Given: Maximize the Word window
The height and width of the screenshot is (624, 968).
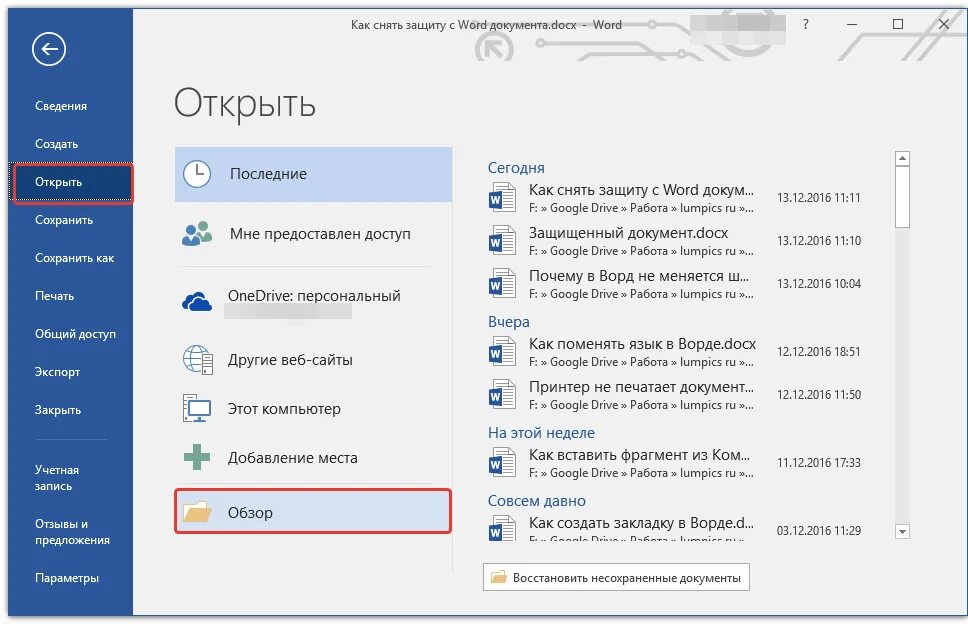Looking at the screenshot, I should pos(898,24).
